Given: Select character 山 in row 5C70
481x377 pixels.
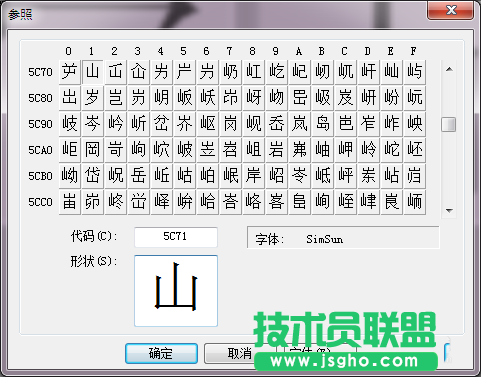Looking at the screenshot, I should (x=92, y=72).
